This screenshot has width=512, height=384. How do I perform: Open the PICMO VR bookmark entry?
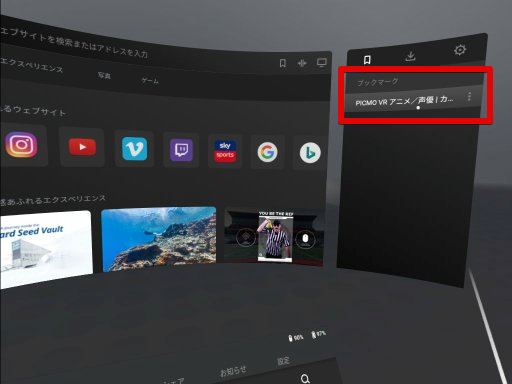404,101
